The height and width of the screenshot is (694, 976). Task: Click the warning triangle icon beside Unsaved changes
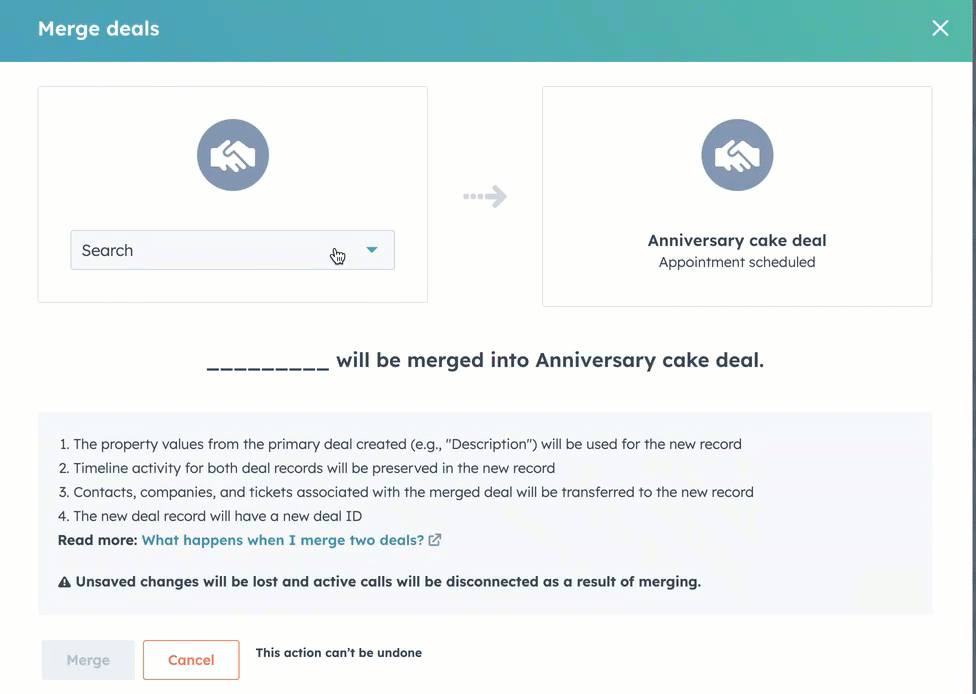pyautogui.click(x=65, y=582)
